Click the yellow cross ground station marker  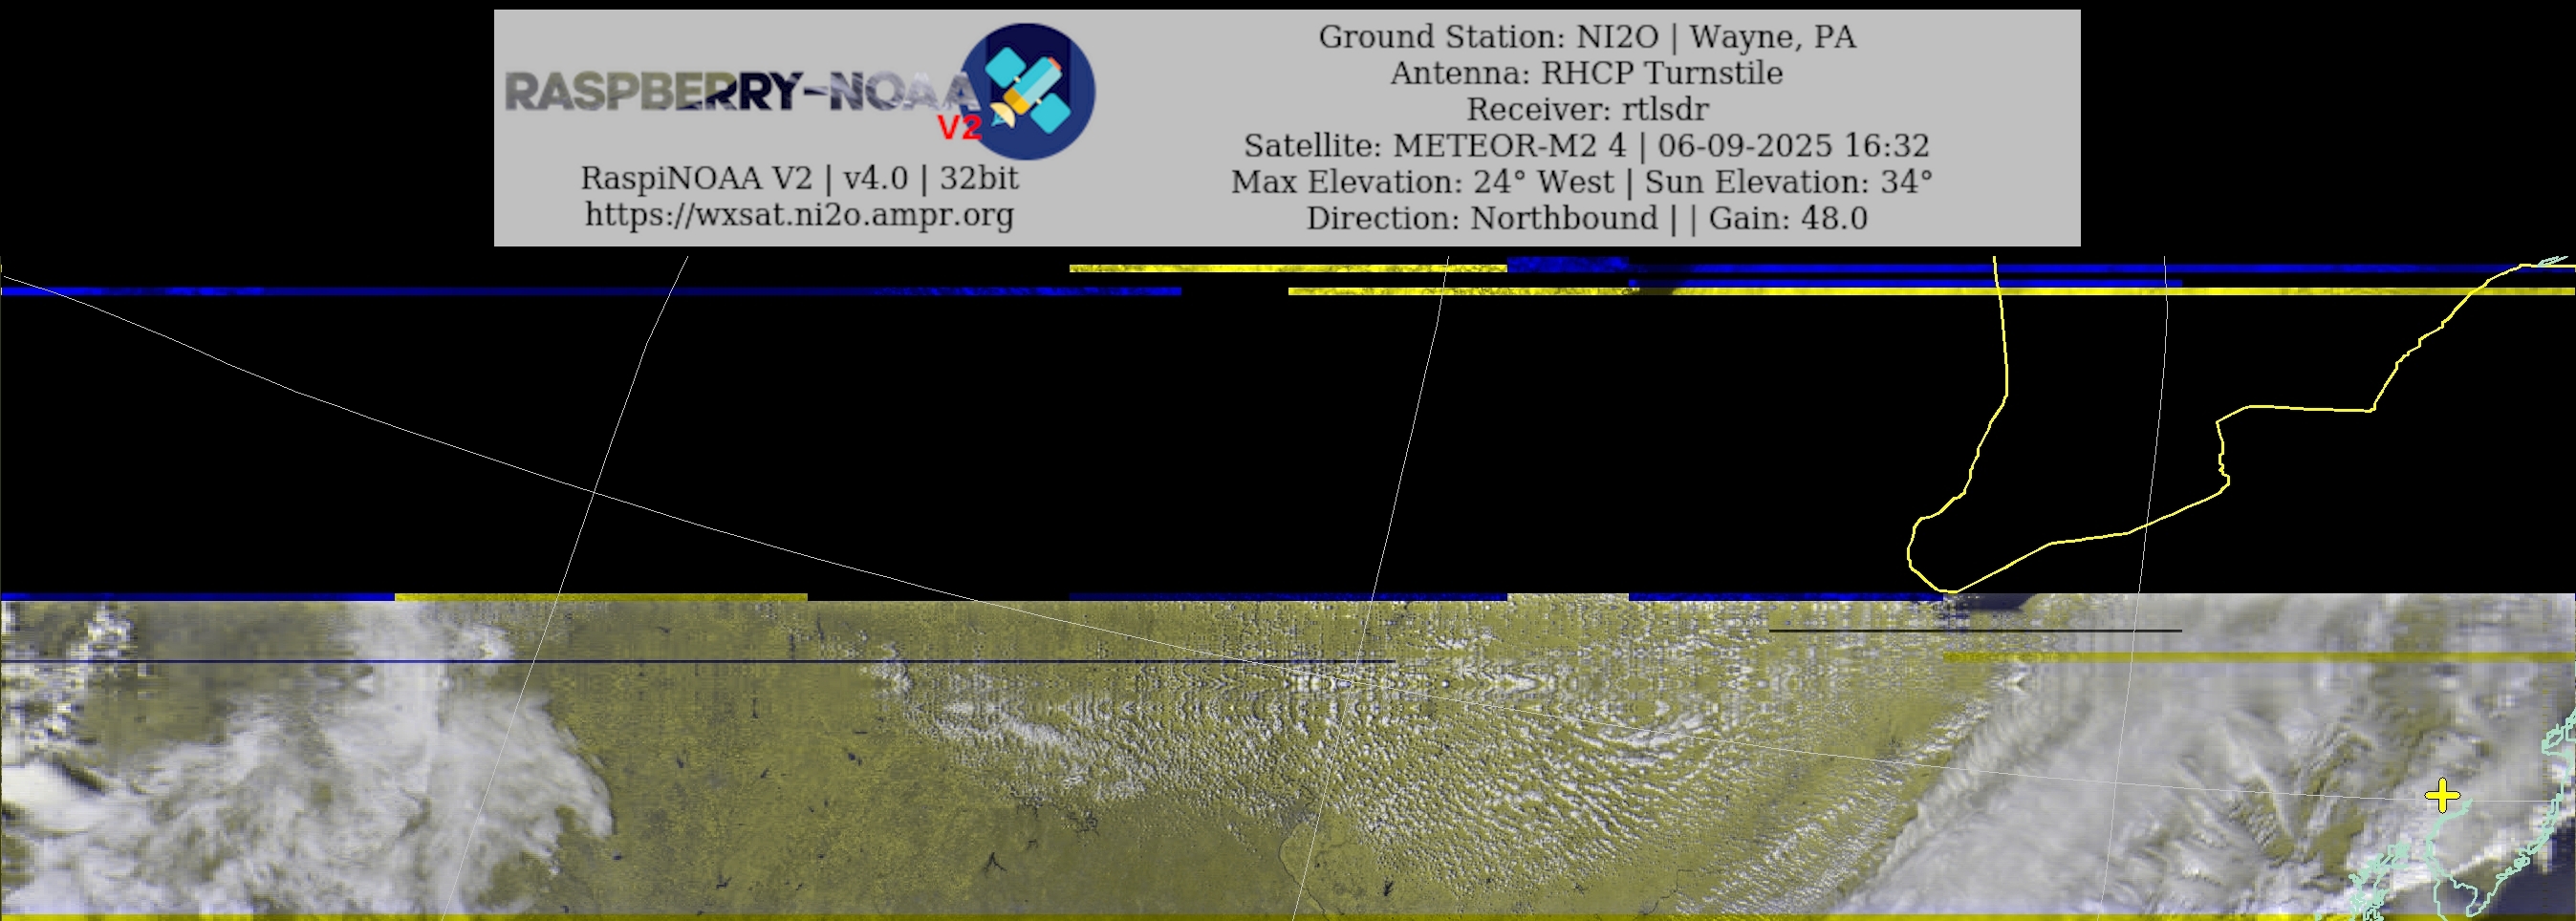(x=2442, y=796)
